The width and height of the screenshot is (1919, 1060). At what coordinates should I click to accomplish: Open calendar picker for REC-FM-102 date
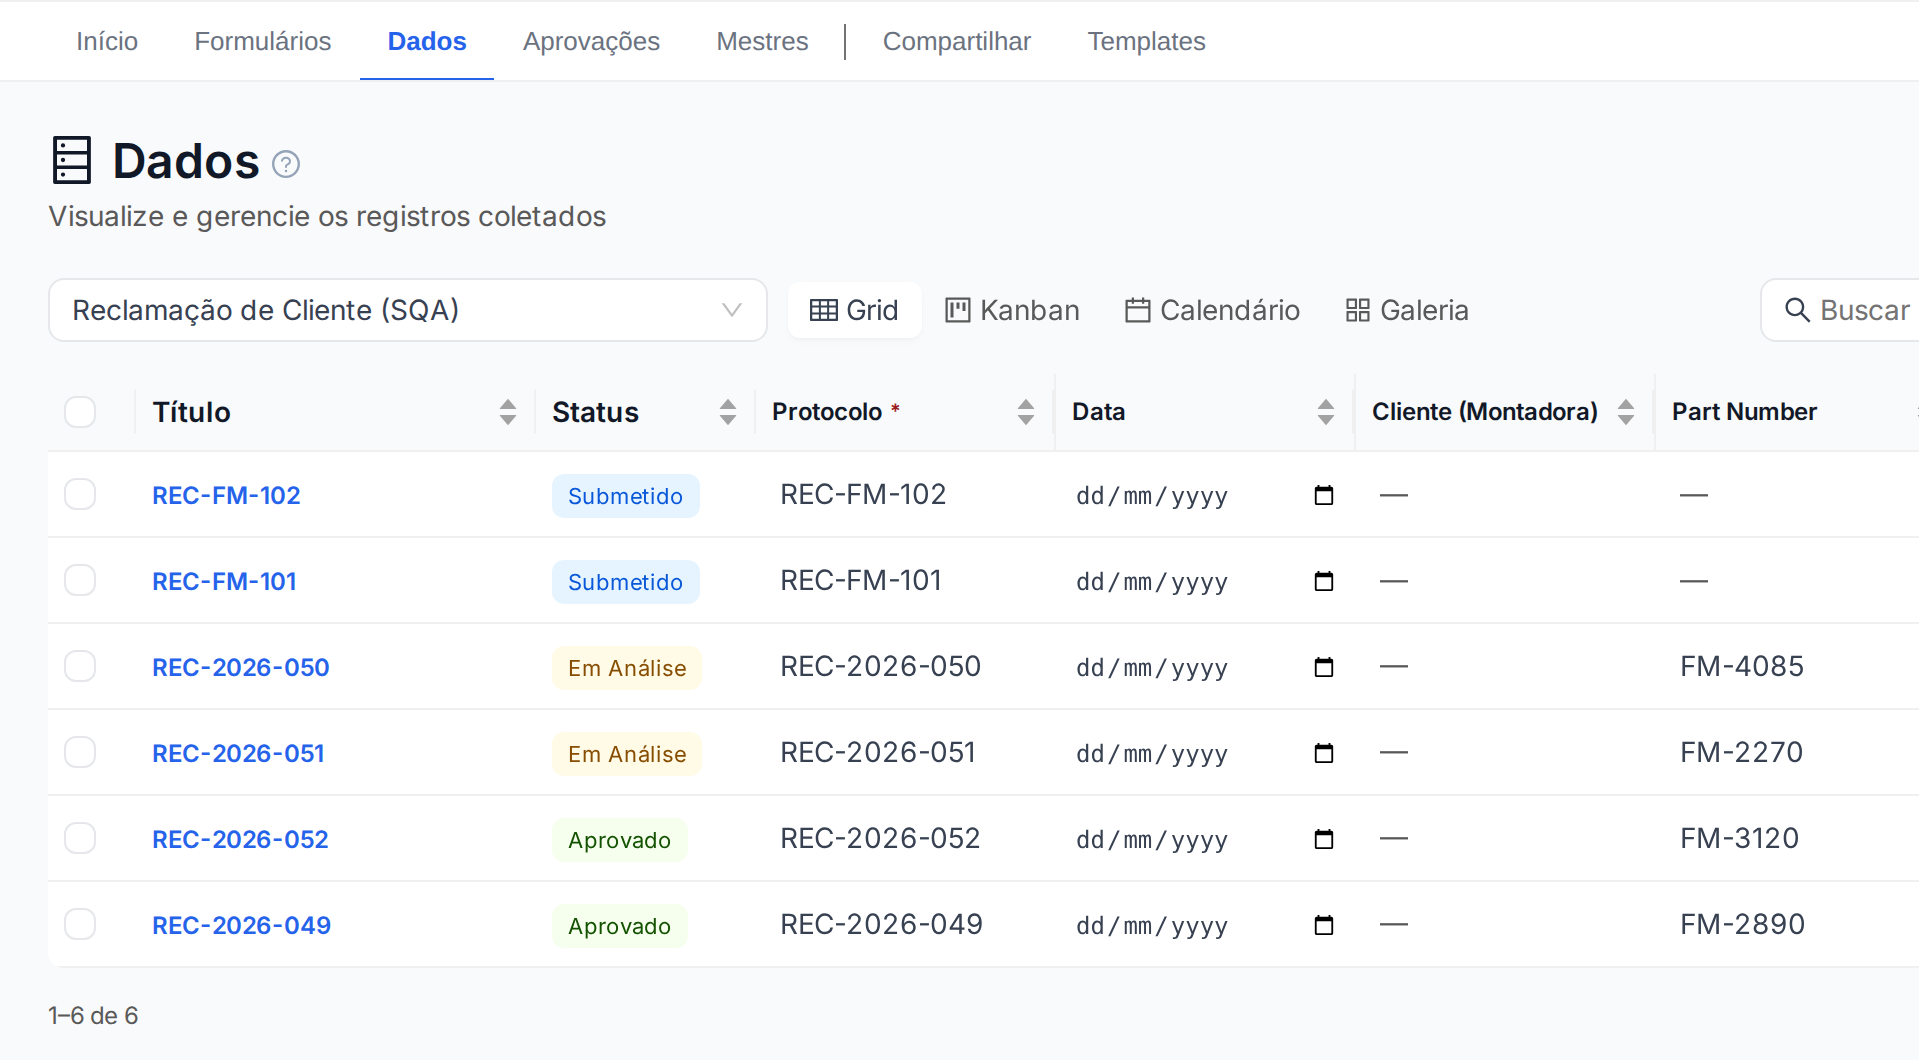coord(1324,495)
